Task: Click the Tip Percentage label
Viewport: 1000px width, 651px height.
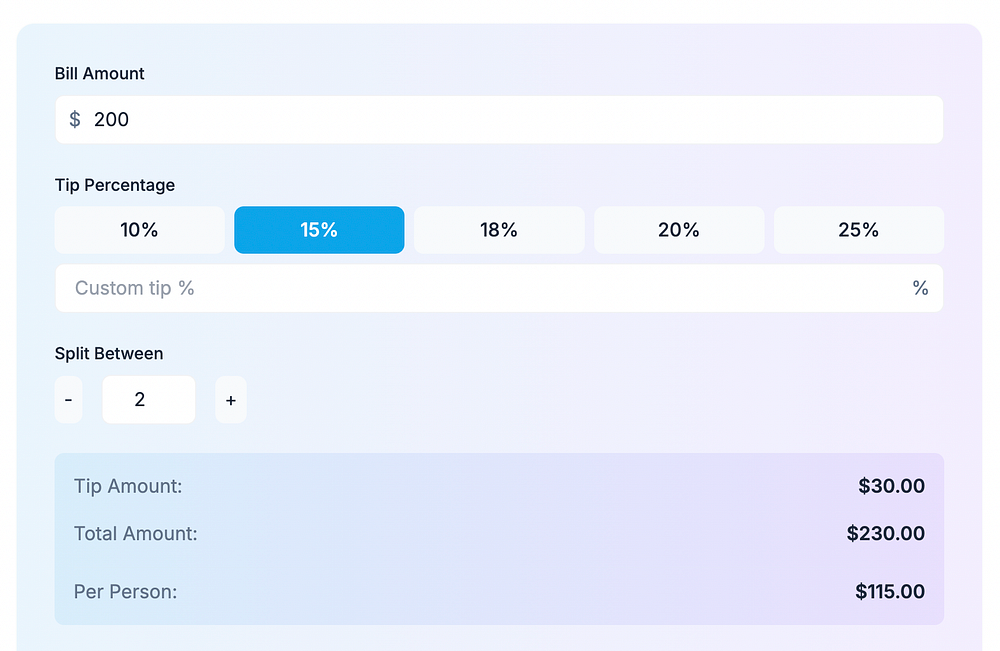Action: click(x=115, y=185)
